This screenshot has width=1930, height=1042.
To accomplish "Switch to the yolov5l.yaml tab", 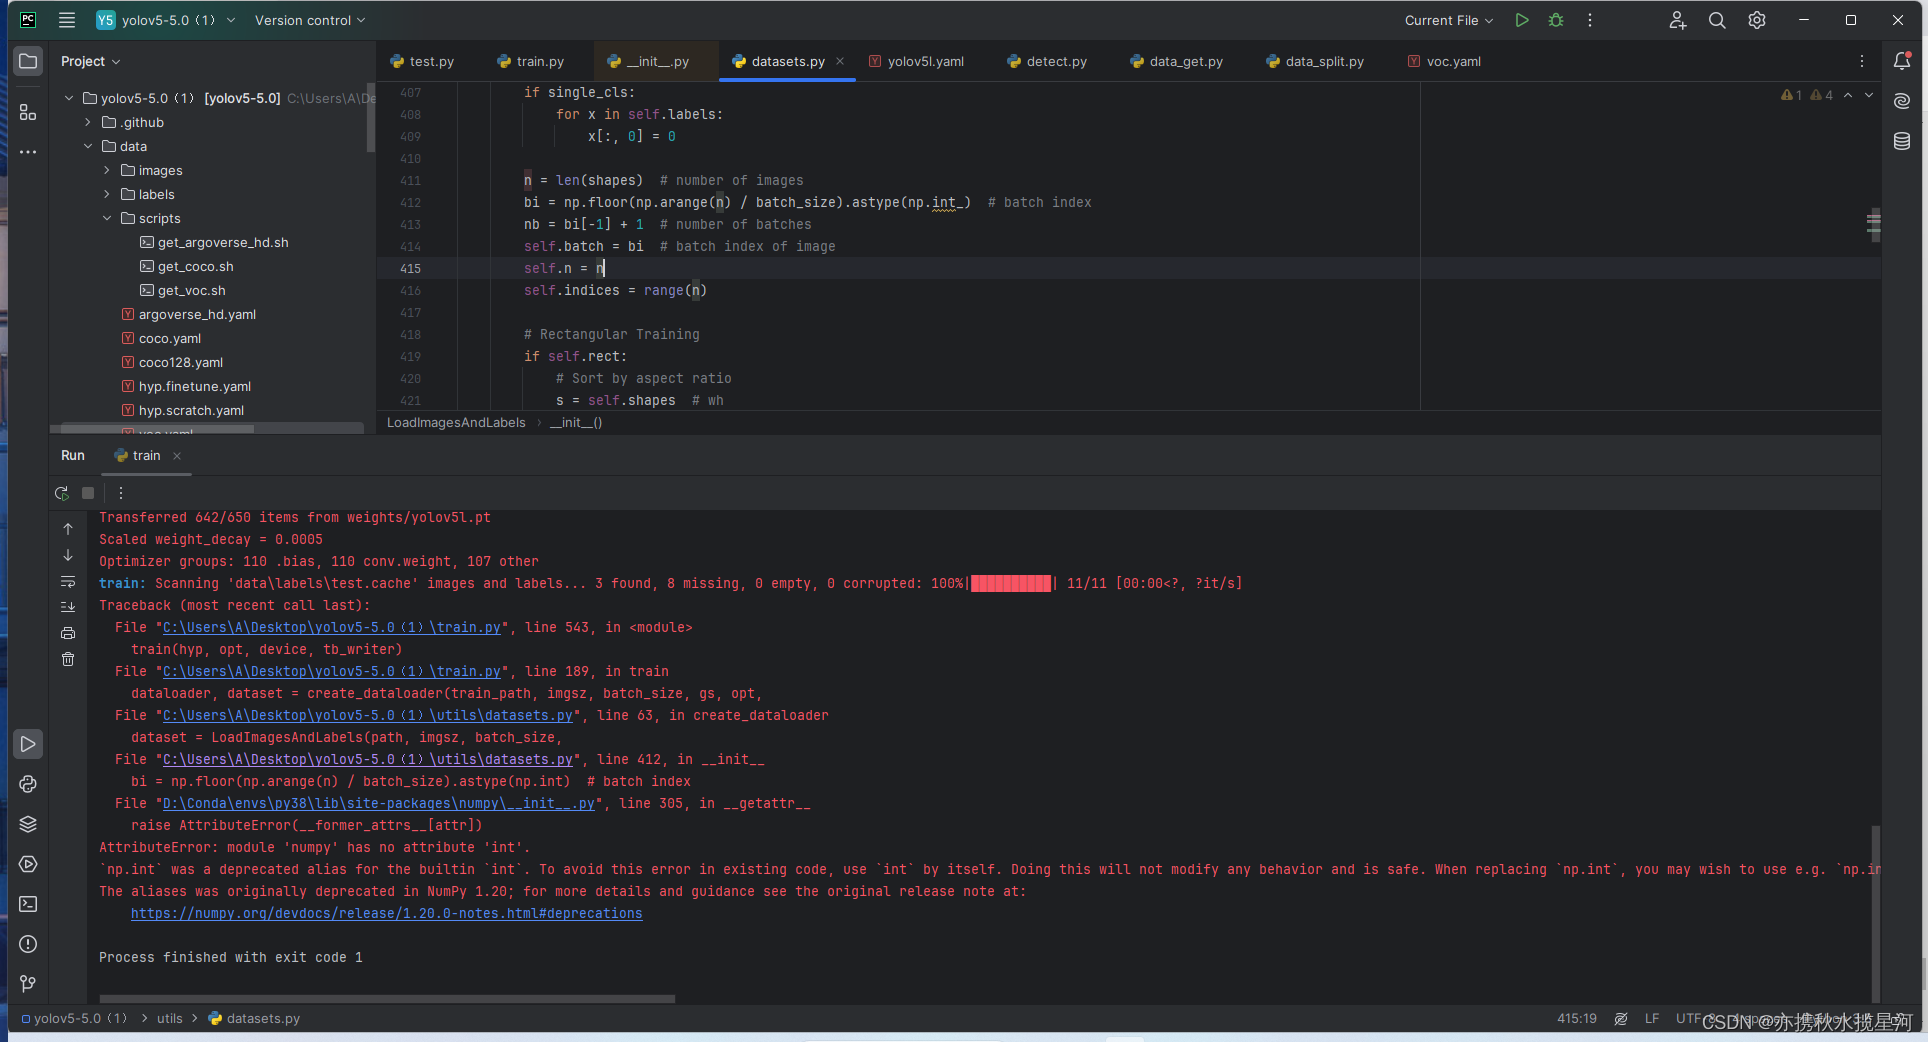I will click(x=917, y=61).
